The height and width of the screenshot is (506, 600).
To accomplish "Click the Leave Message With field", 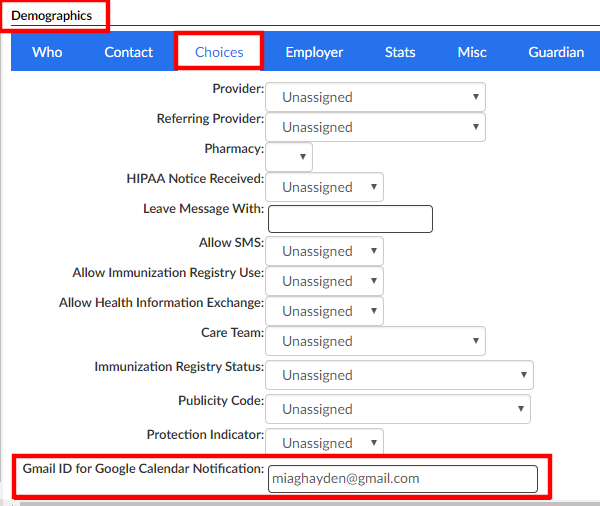I will pos(350,219).
